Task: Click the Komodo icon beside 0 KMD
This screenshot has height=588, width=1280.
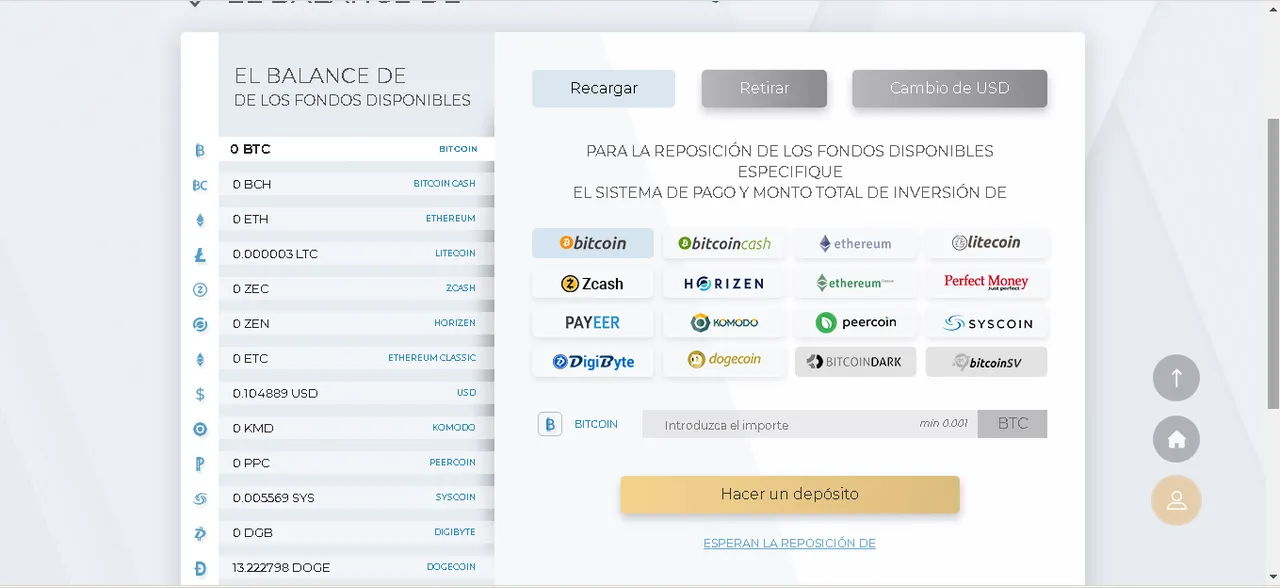Action: (200, 429)
